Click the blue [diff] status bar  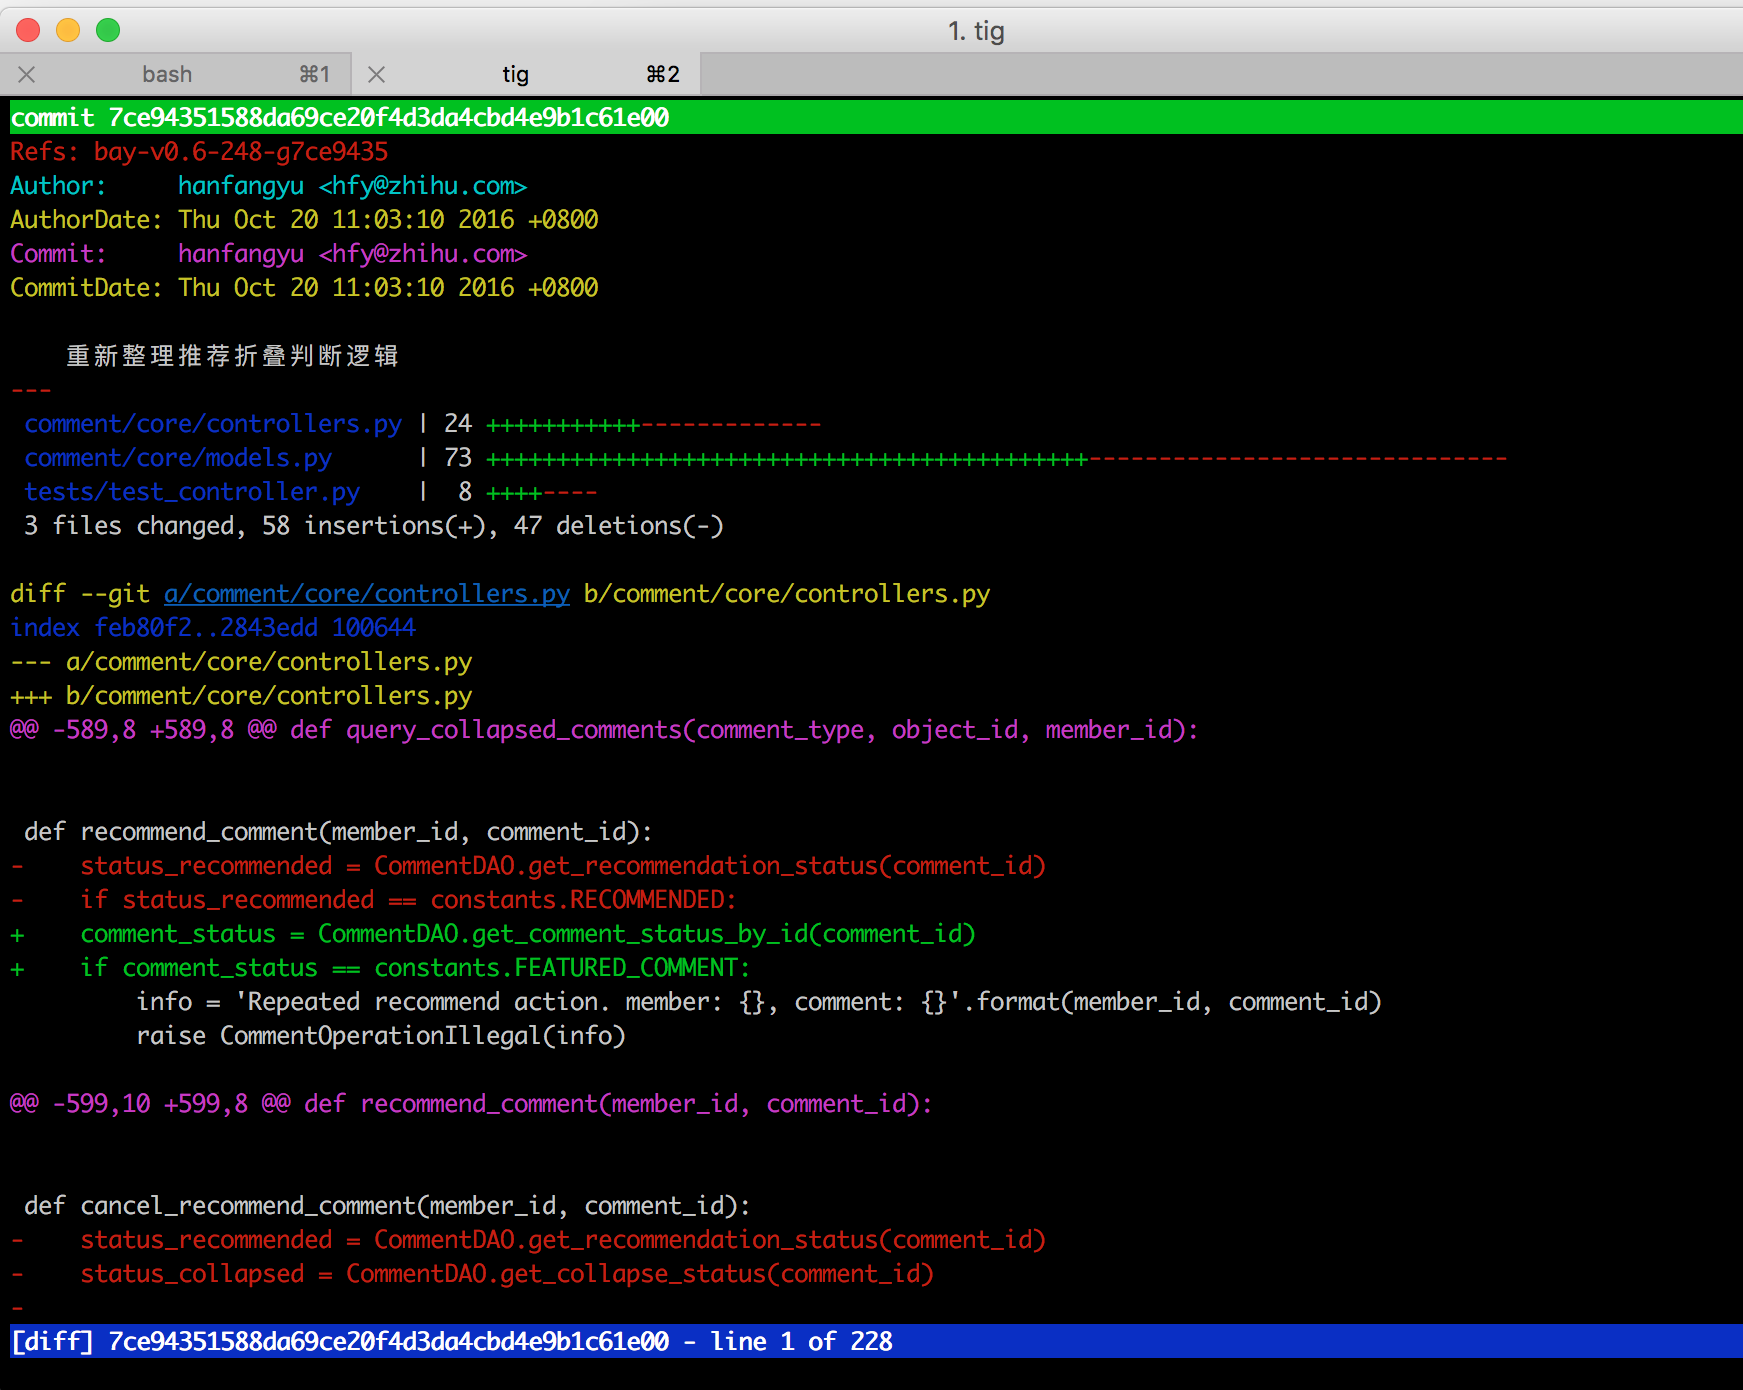450,1342
